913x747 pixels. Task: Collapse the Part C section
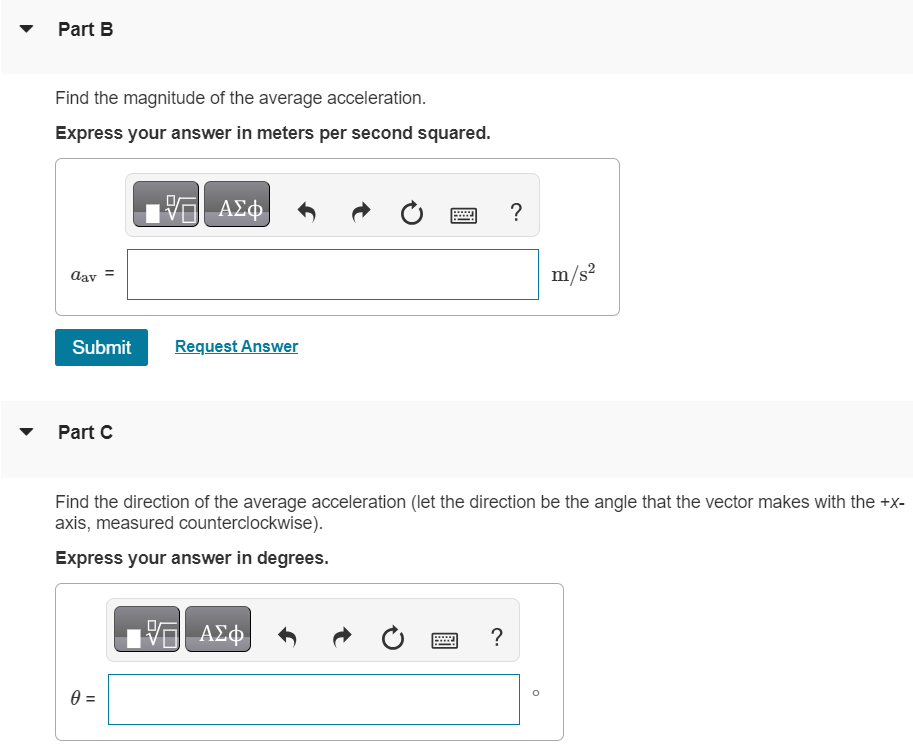(x=26, y=431)
